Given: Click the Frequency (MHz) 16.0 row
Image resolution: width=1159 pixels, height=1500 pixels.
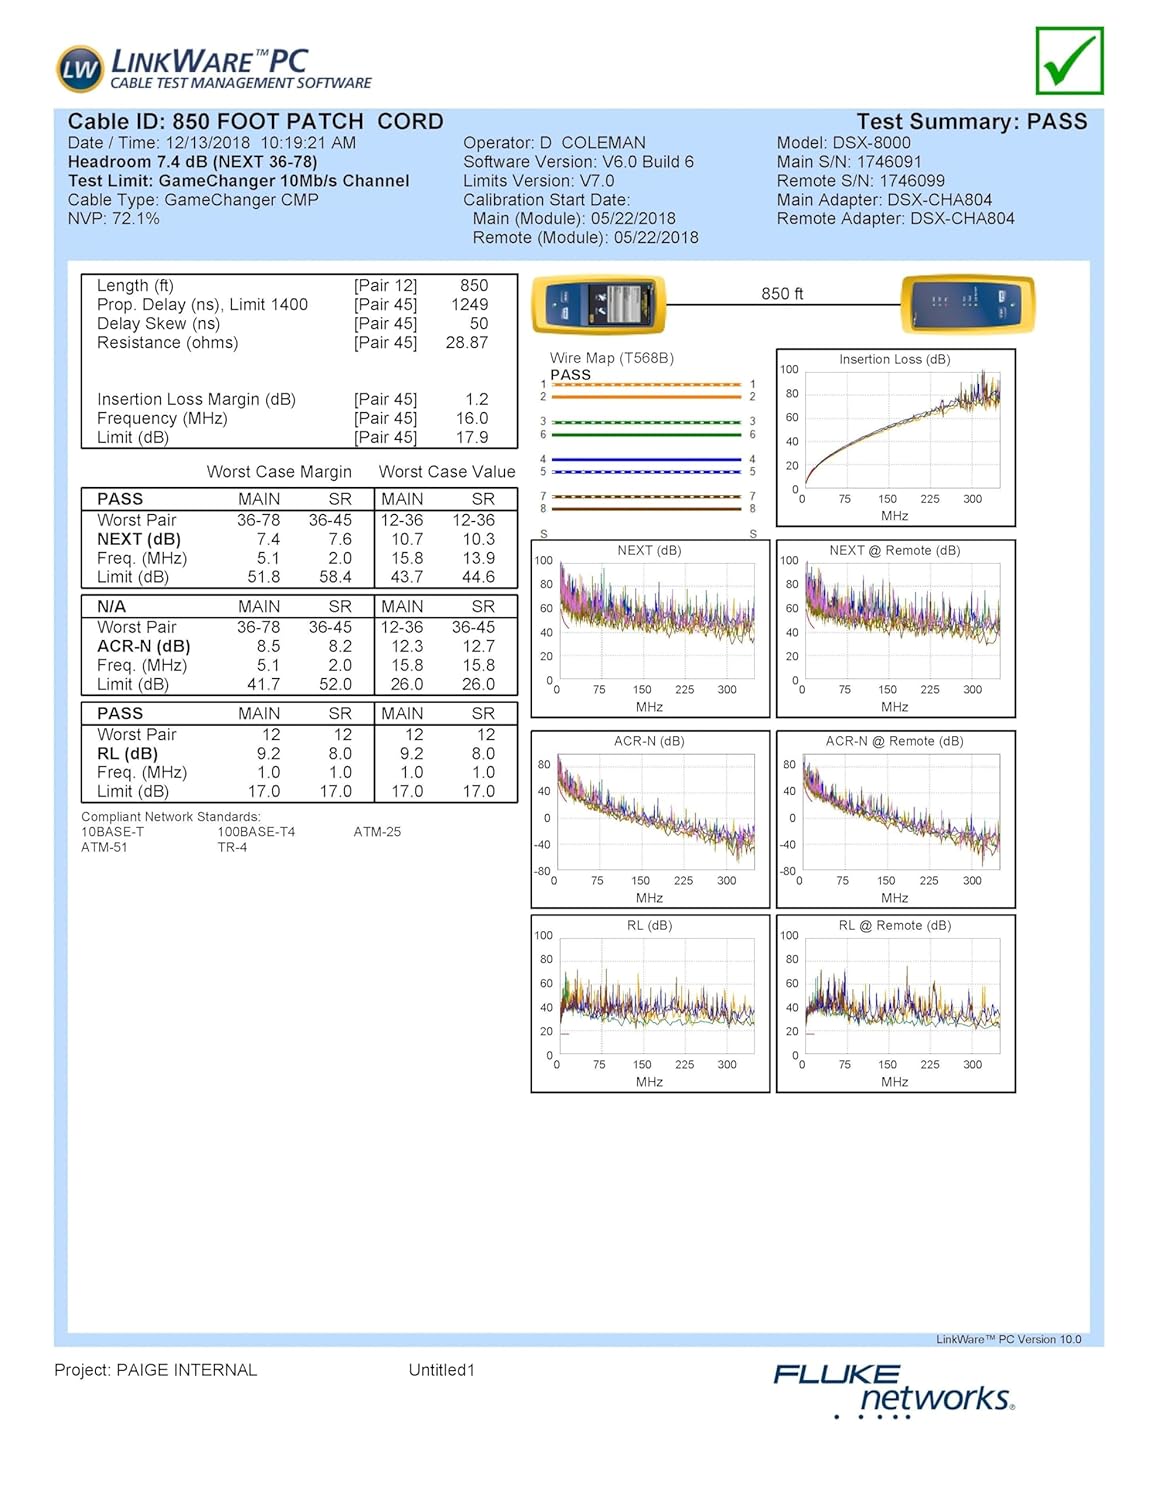Looking at the screenshot, I should (x=293, y=419).
